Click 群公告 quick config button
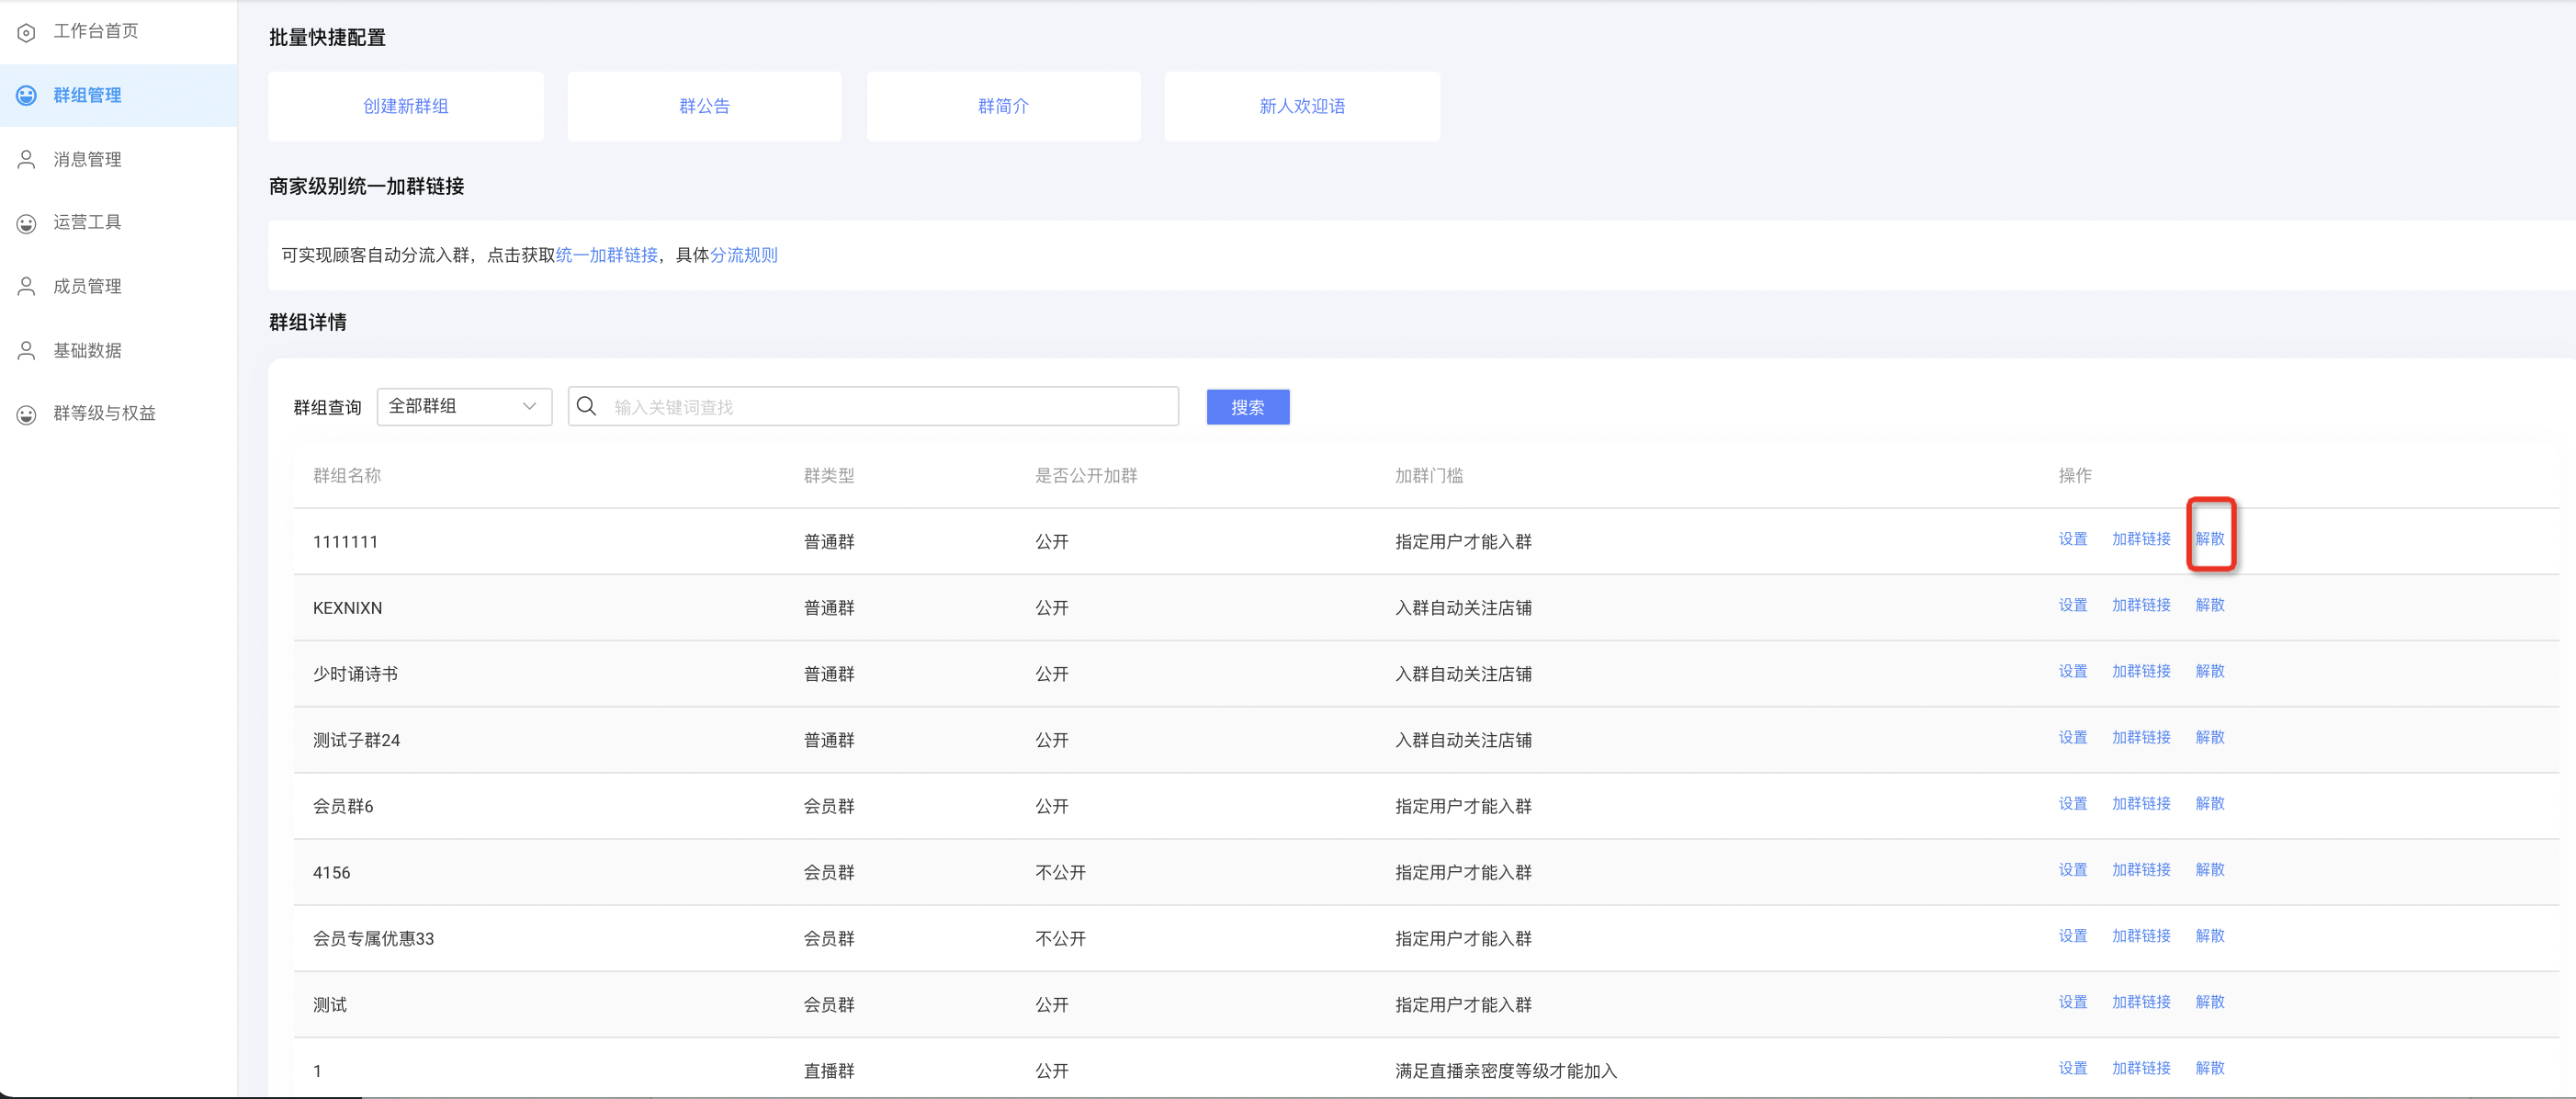This screenshot has height=1099, width=2576. 704,106
